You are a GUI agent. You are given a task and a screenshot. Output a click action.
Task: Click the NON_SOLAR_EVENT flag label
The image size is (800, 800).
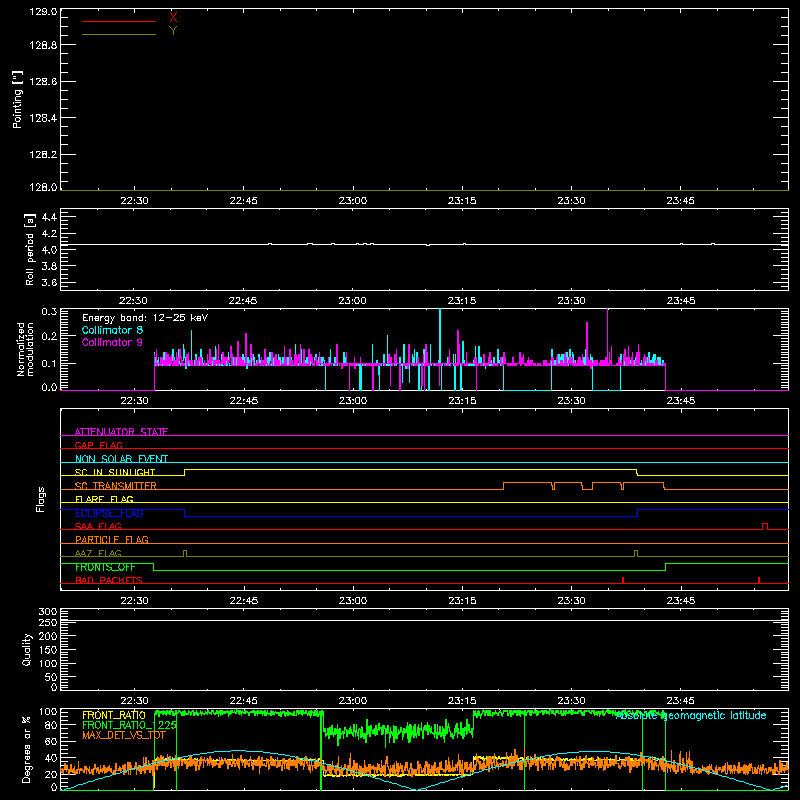click(x=121, y=459)
